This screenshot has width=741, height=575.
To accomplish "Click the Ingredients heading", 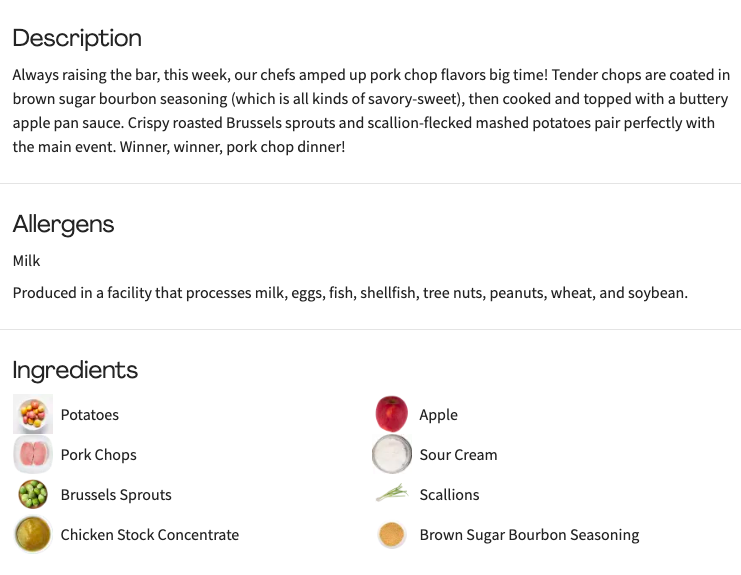I will [x=75, y=370].
